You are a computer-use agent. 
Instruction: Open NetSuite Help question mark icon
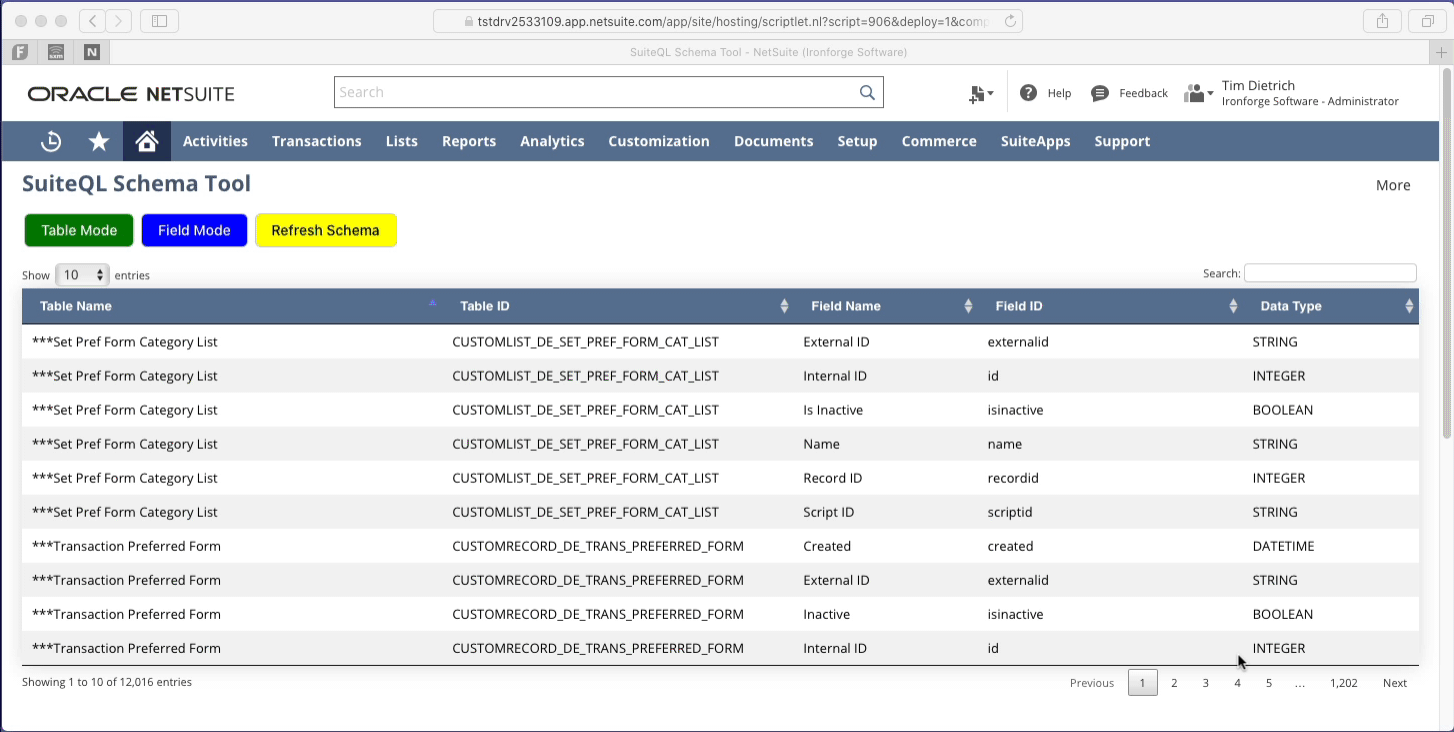point(1028,92)
